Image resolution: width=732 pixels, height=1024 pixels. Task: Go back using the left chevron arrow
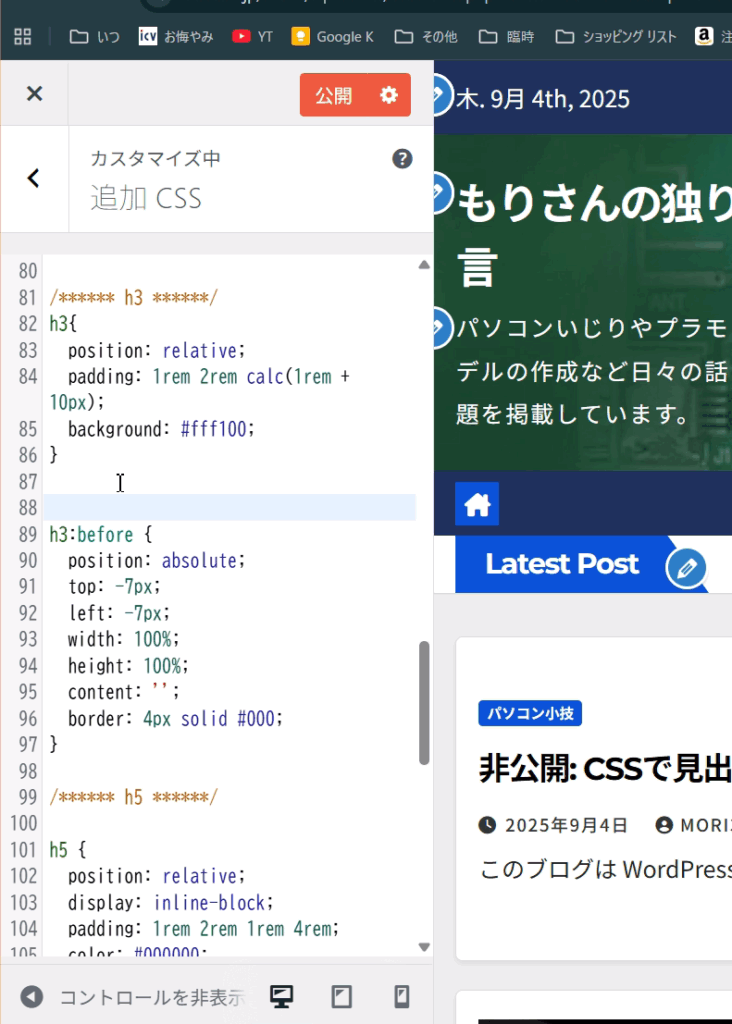(x=34, y=178)
